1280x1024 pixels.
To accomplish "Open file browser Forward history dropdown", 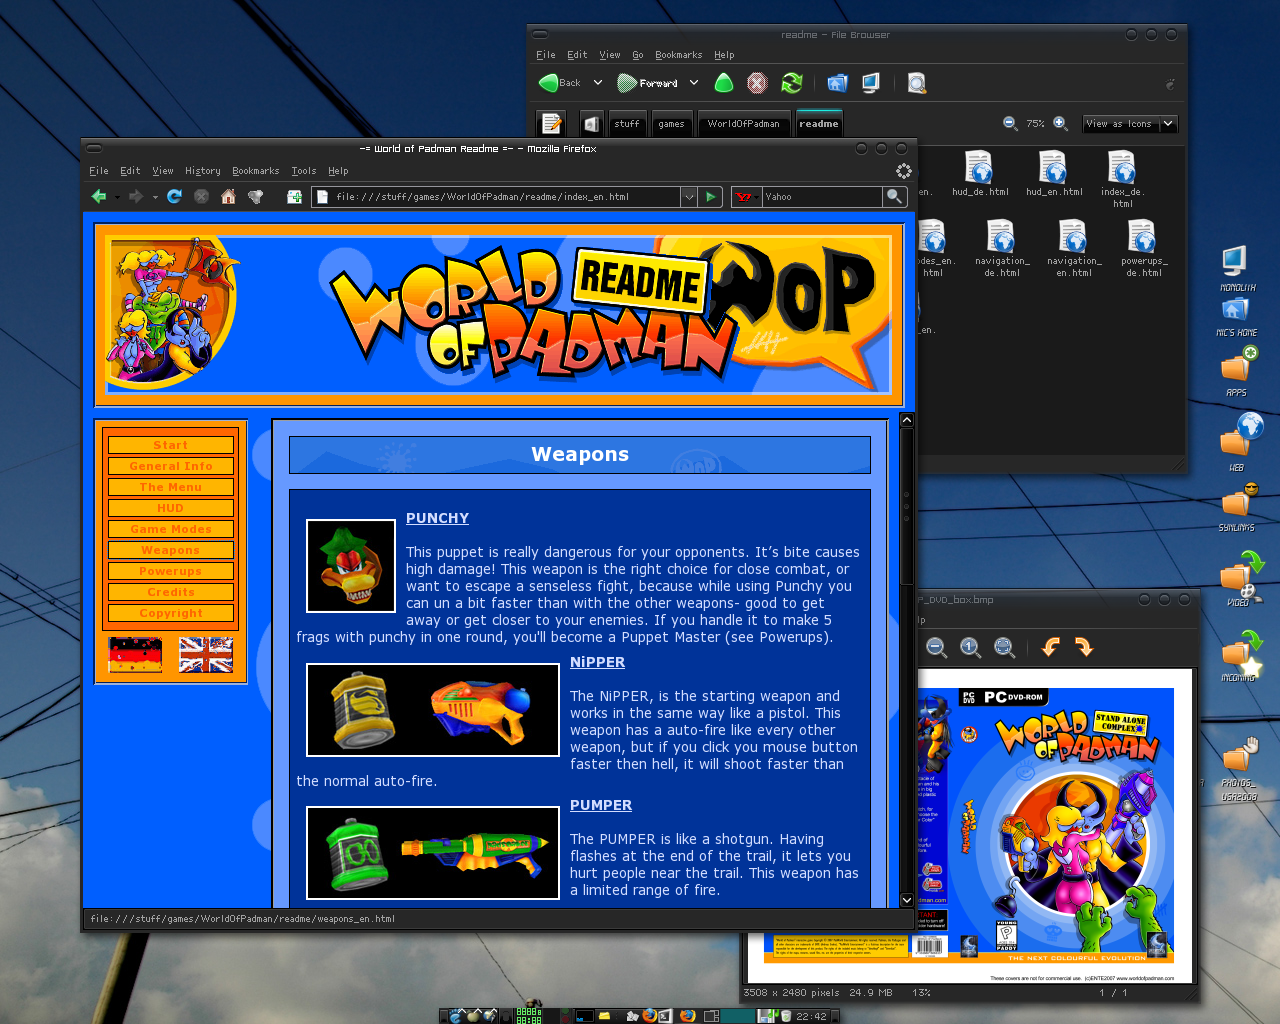I will click(x=694, y=83).
